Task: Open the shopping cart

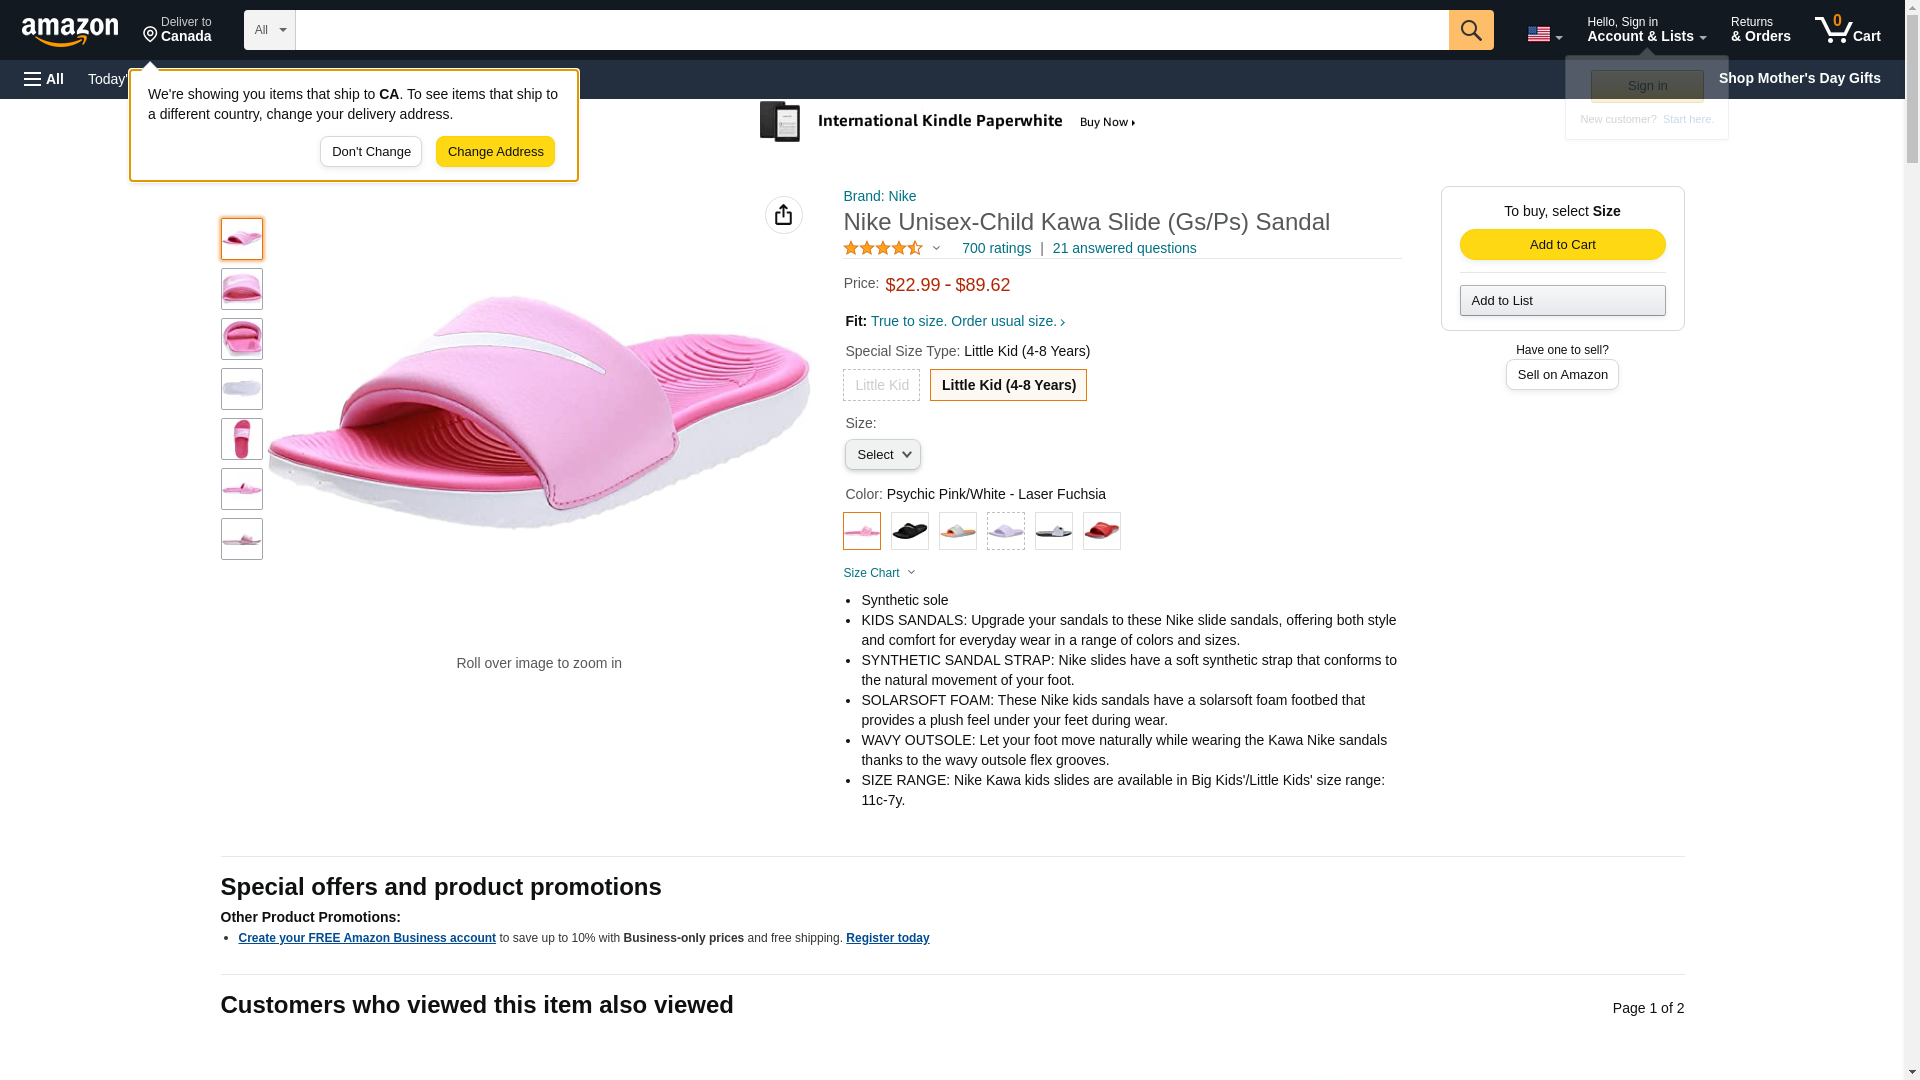Action: [x=1847, y=30]
